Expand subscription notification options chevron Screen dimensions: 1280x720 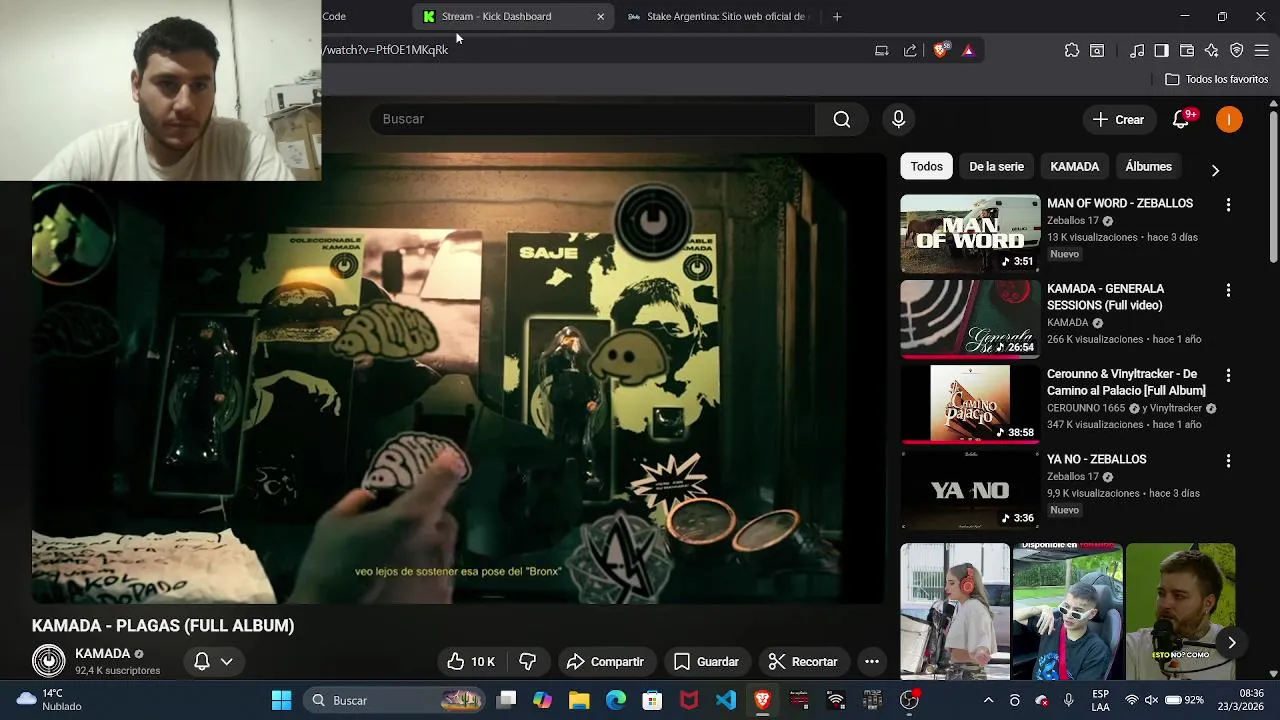227,661
